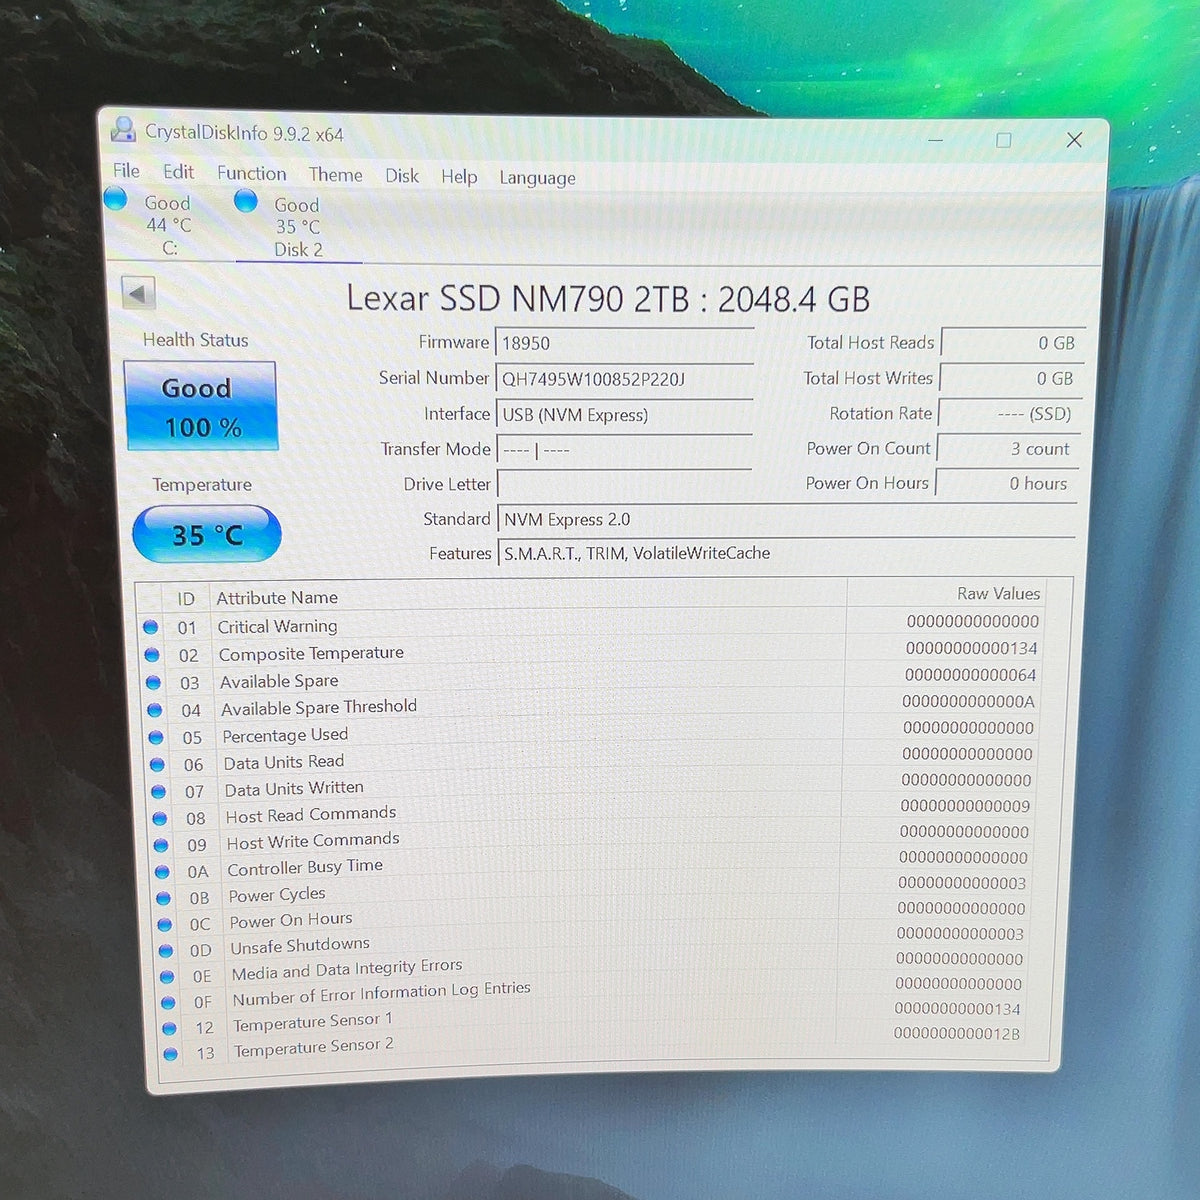
Task: Open the Disk menu
Action: click(x=402, y=175)
